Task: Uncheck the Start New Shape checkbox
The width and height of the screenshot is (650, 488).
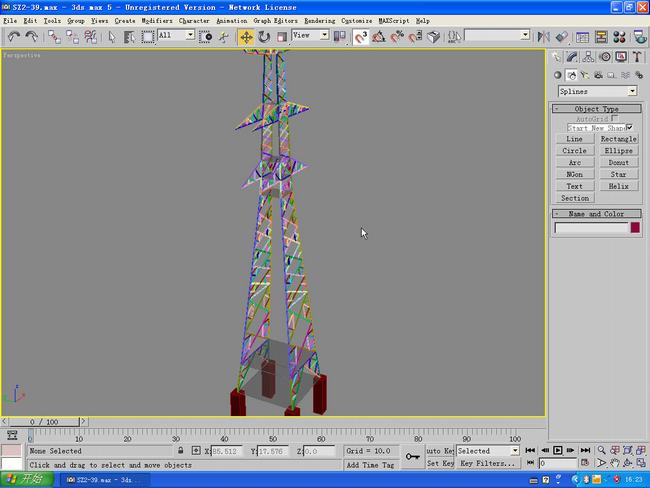Action: [x=630, y=127]
